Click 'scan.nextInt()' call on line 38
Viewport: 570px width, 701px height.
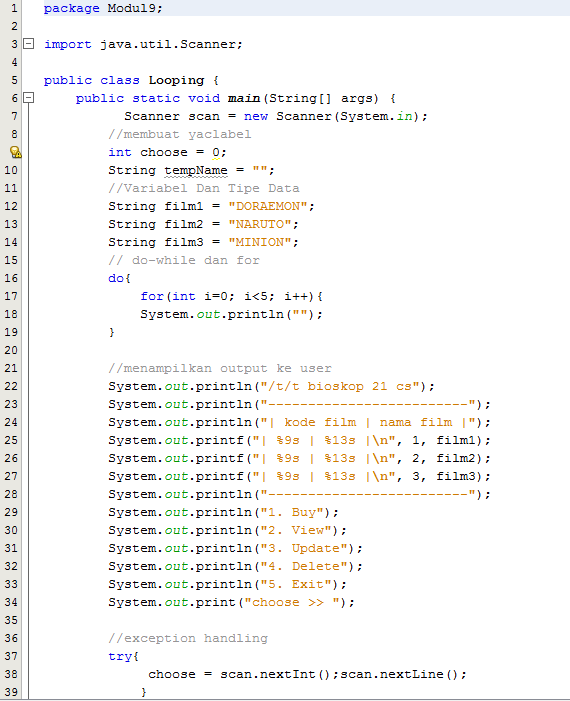(276, 675)
